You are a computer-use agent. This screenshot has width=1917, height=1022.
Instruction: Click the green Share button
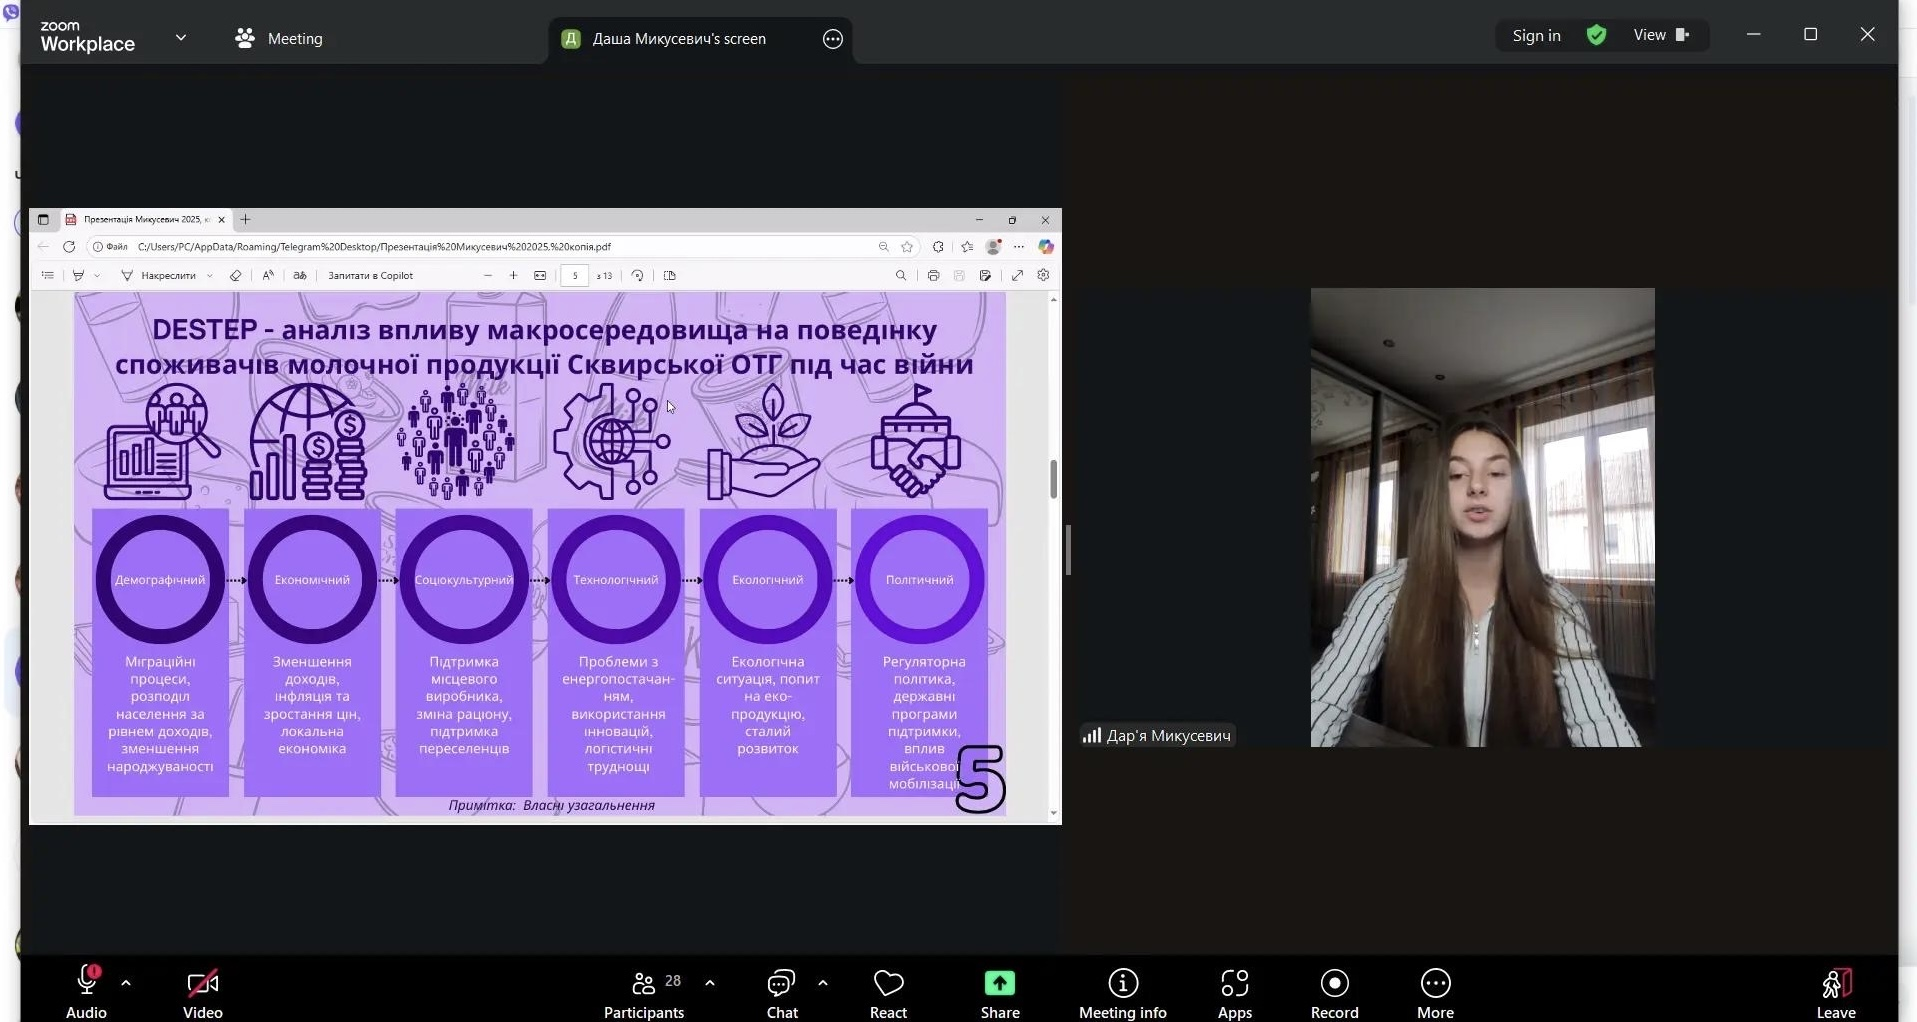999,991
